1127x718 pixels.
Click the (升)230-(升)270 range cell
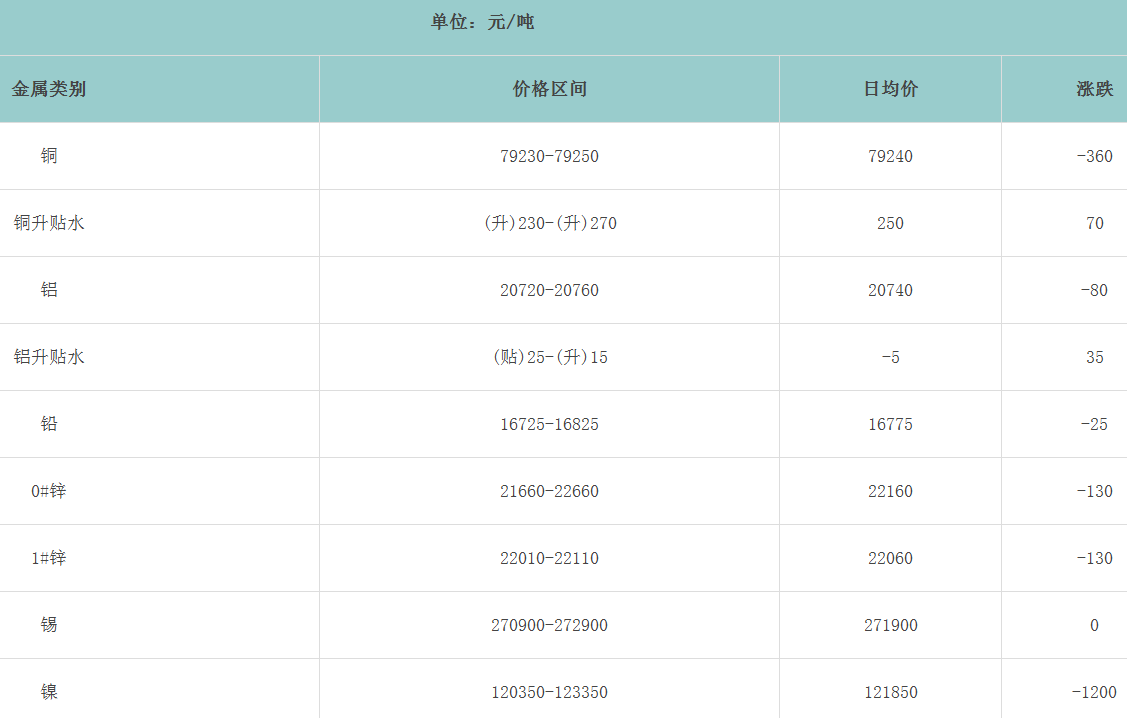click(x=549, y=223)
